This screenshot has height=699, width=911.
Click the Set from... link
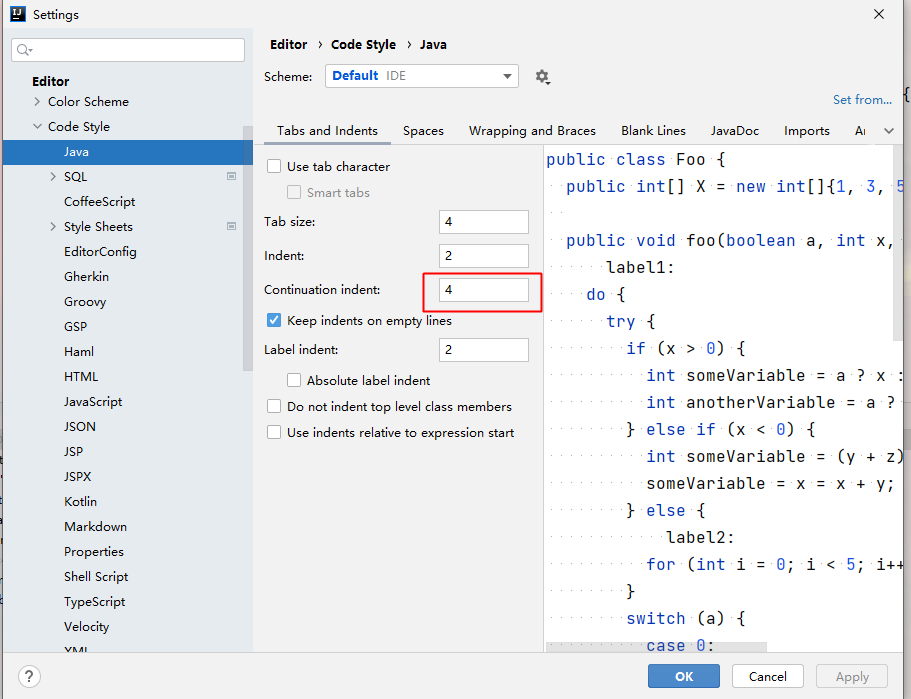pos(862,99)
